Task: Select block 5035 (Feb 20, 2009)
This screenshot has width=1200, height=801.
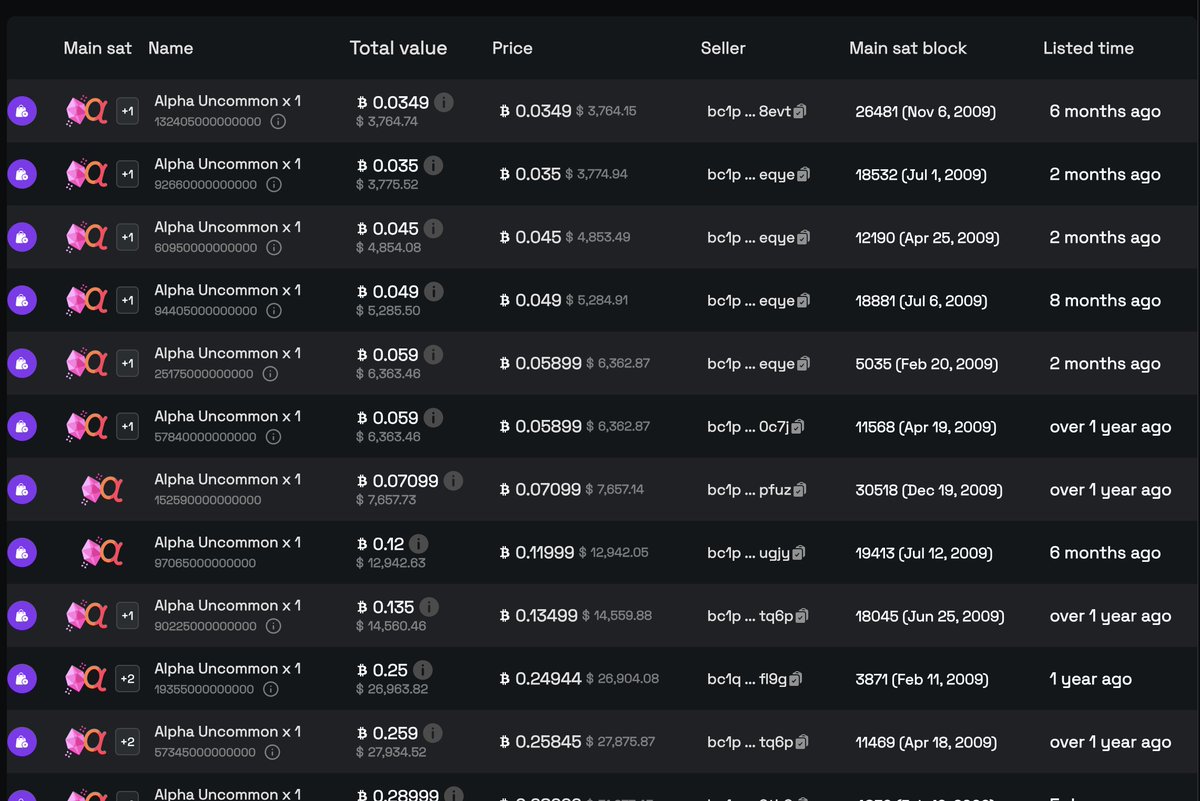Action: point(926,364)
